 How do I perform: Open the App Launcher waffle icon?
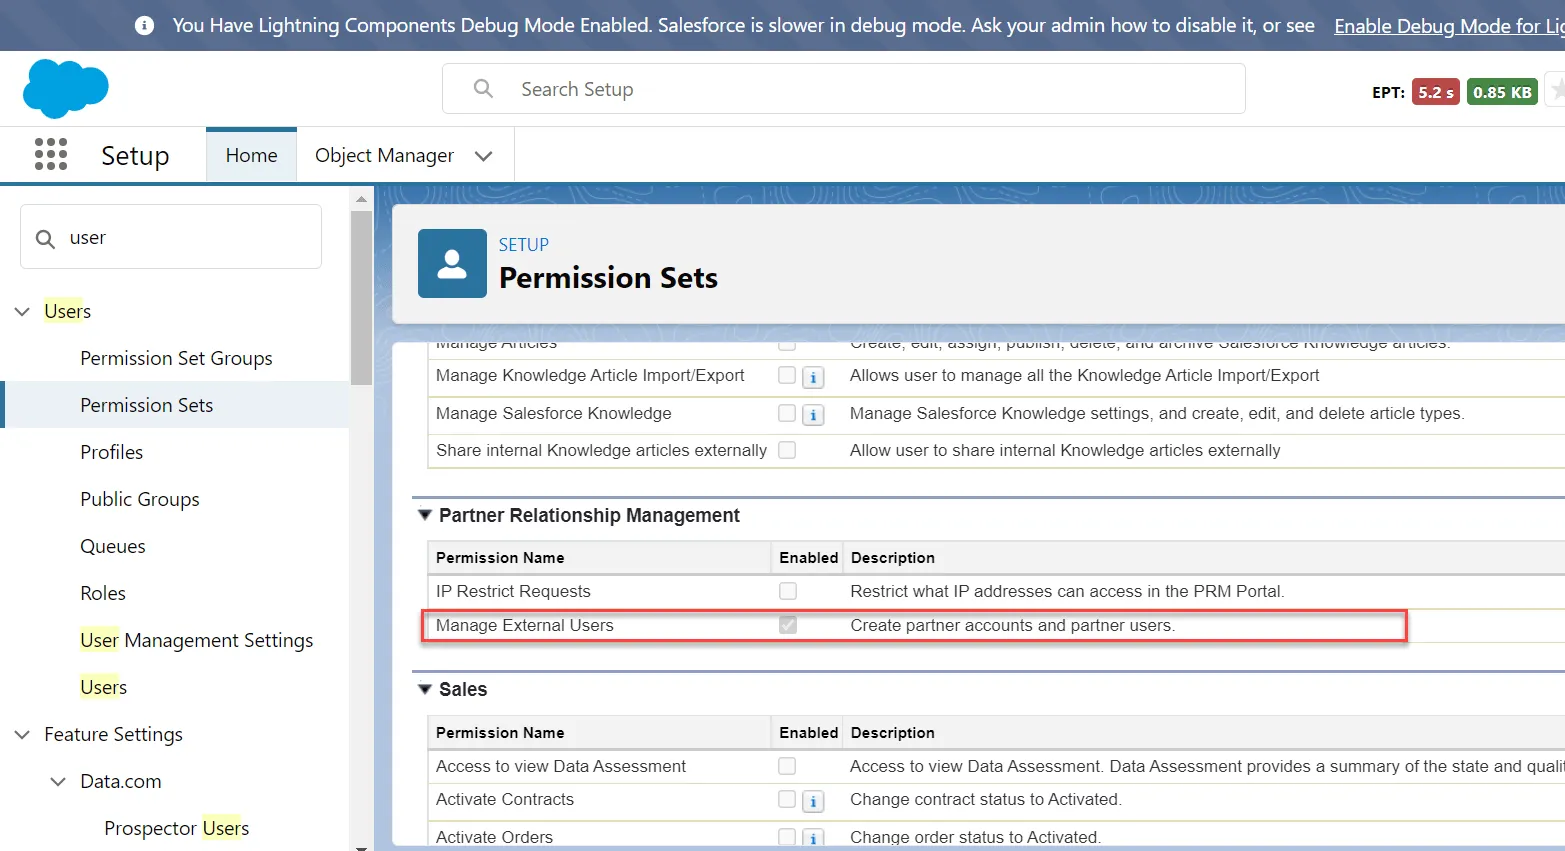click(49, 154)
